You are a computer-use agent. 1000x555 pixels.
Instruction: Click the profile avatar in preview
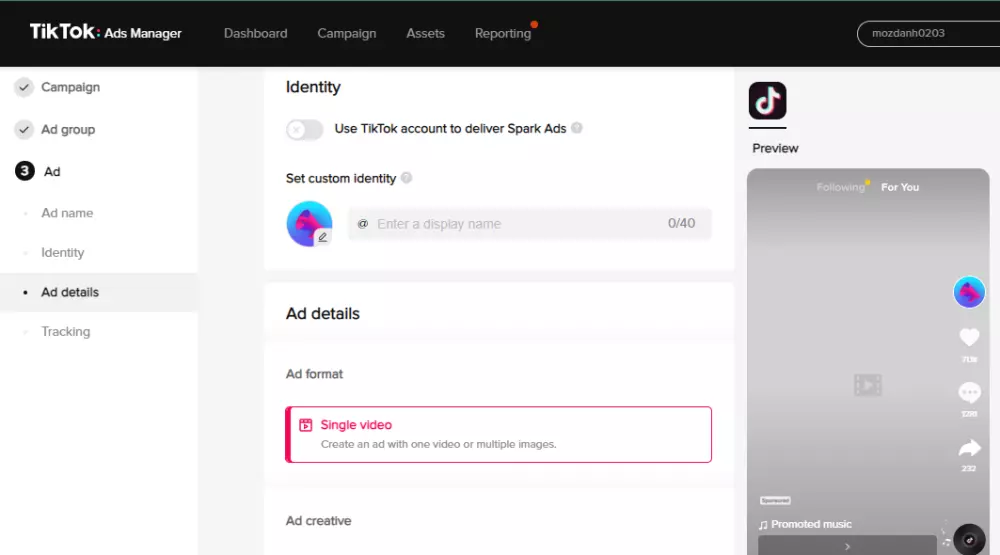pyautogui.click(x=969, y=292)
